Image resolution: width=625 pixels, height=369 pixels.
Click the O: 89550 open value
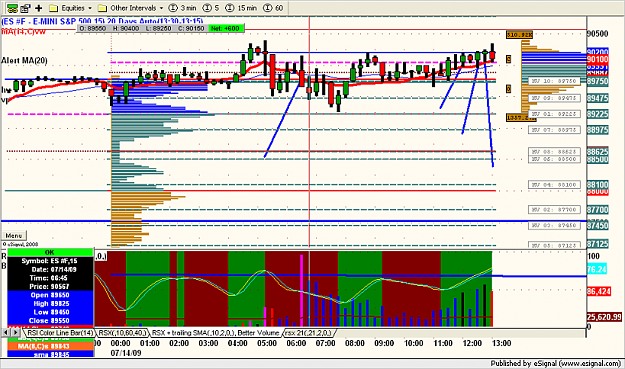(x=92, y=28)
